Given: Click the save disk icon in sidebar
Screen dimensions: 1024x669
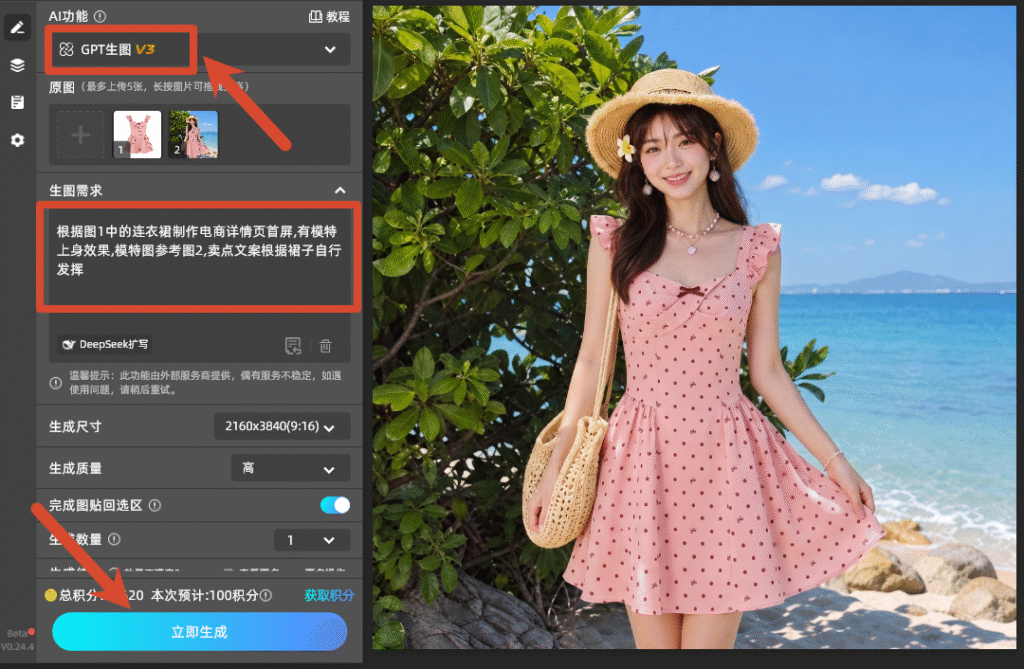Looking at the screenshot, I should pos(17,102).
